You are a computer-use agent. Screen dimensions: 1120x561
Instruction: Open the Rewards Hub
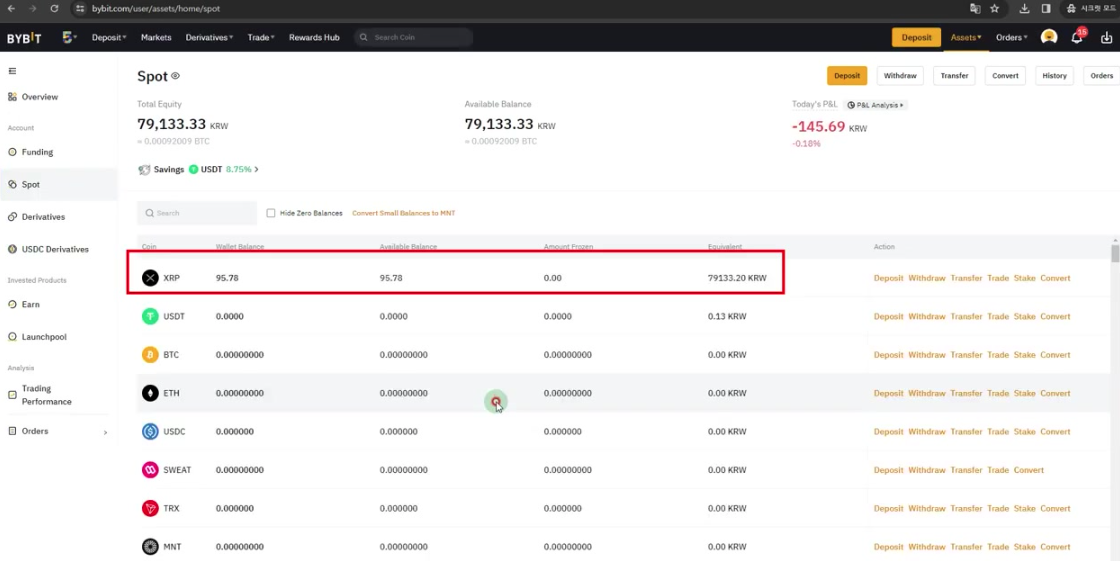coord(314,37)
